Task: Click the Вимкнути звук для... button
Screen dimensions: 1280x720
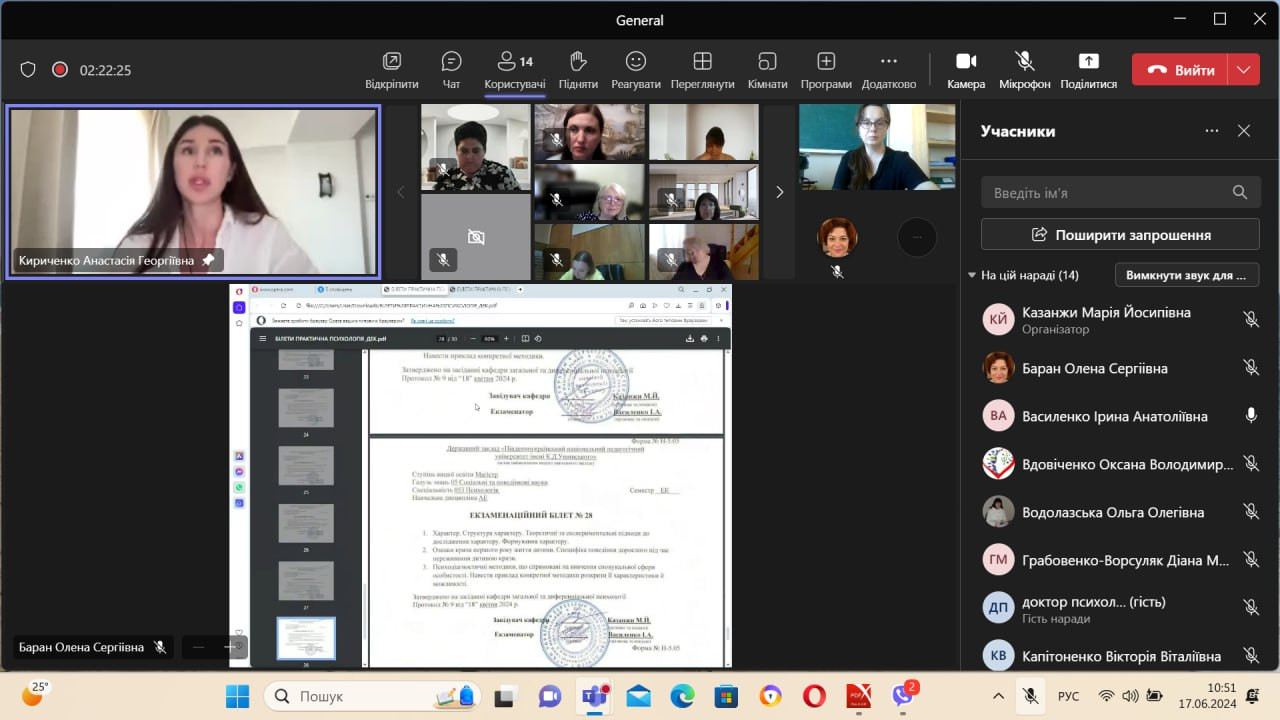Action: 1187,275
